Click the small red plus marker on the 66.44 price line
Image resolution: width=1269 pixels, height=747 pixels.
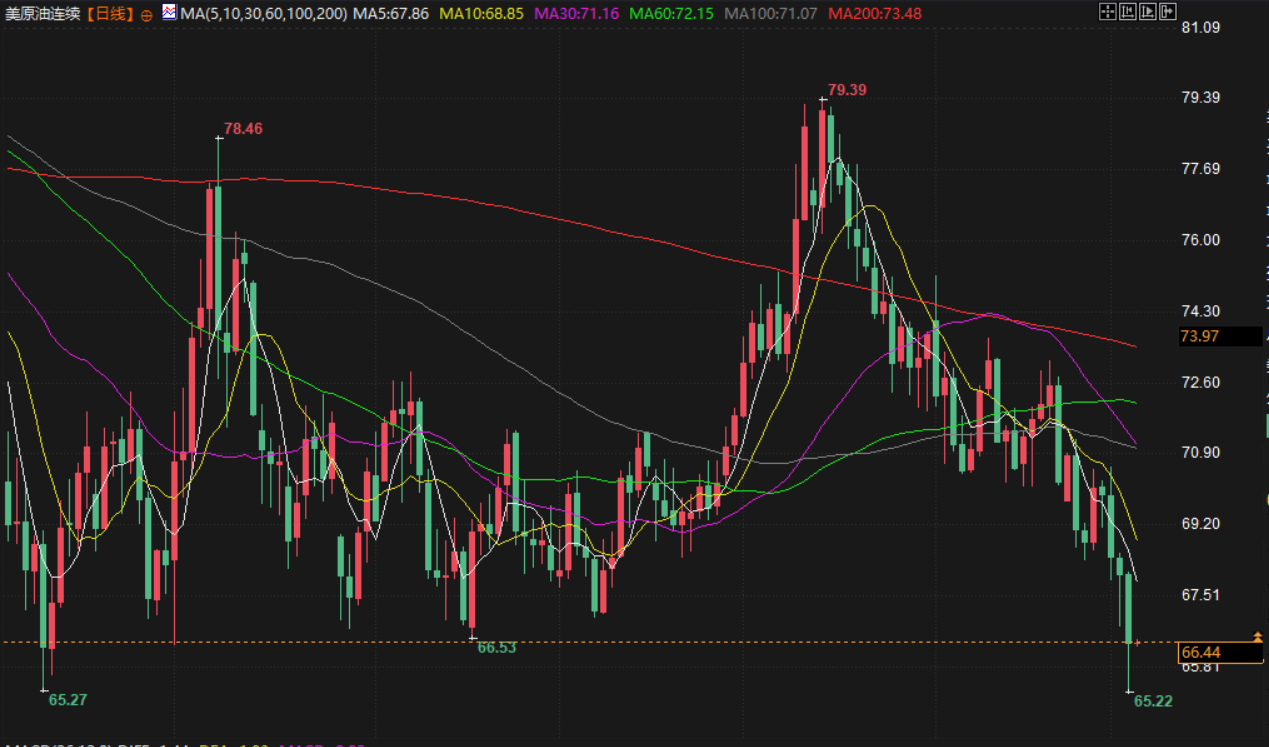[1136, 642]
